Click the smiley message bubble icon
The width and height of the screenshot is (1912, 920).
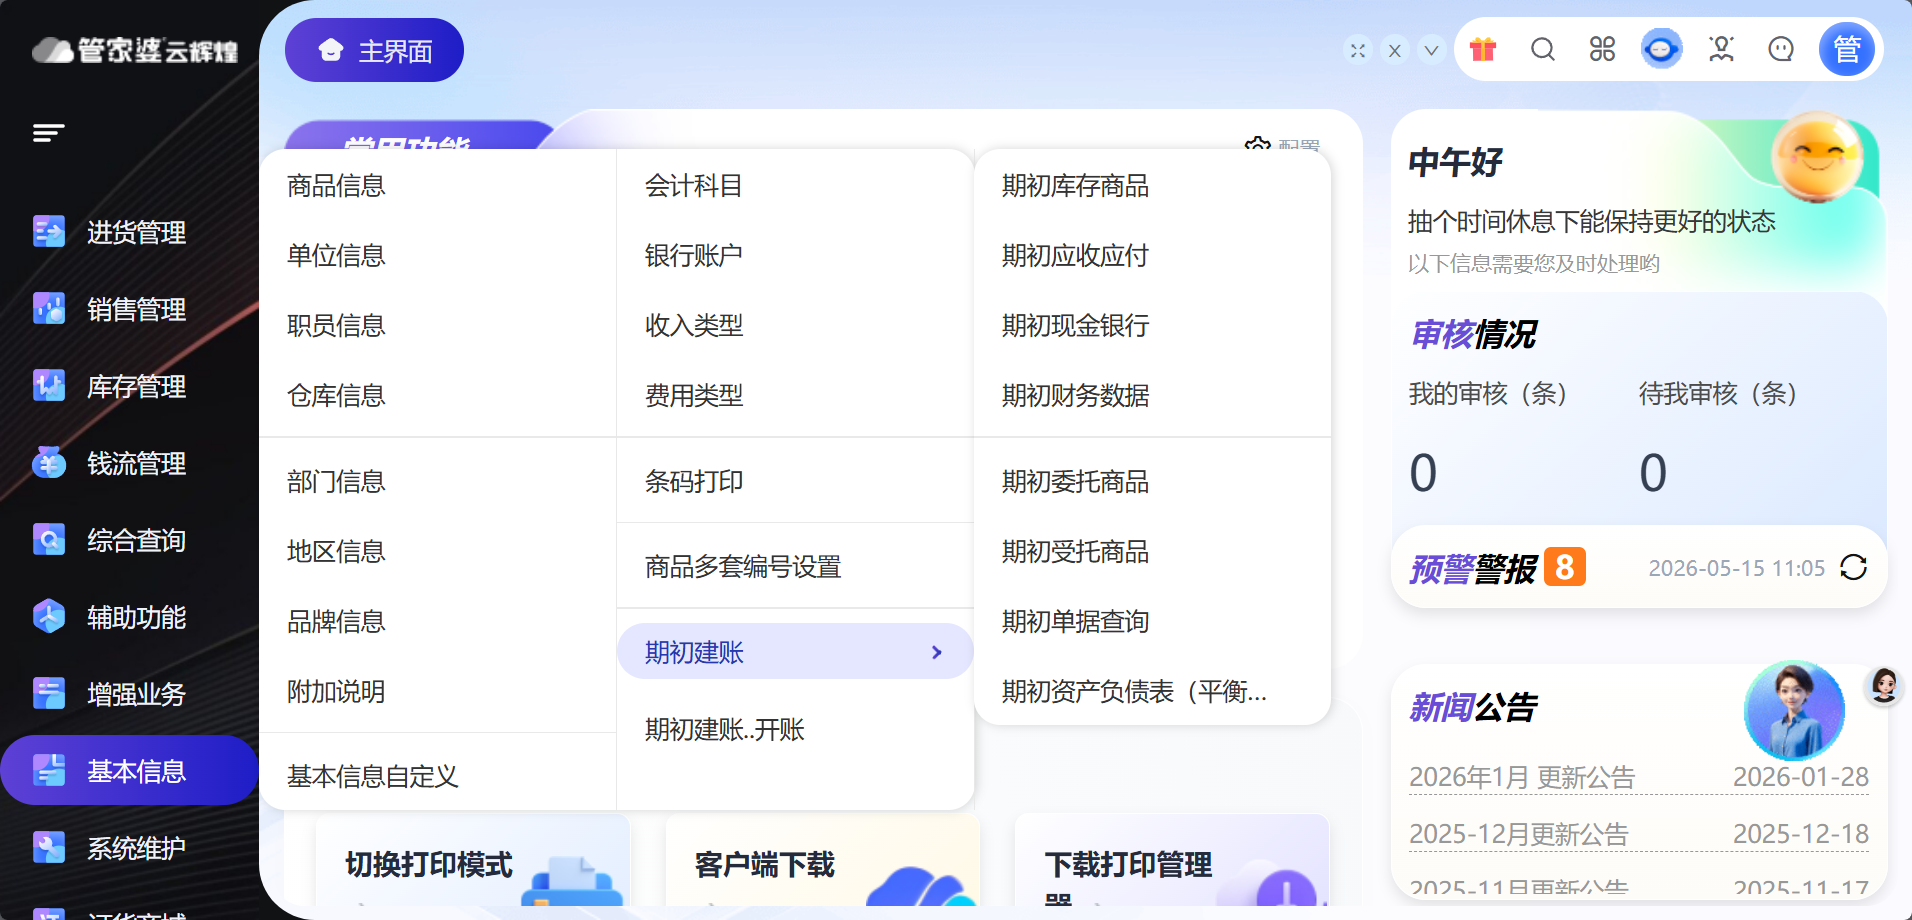coord(1781,49)
